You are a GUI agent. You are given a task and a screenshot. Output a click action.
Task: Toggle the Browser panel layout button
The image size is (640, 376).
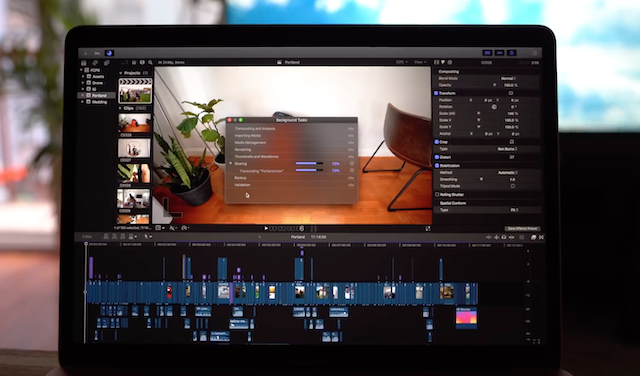(487, 53)
